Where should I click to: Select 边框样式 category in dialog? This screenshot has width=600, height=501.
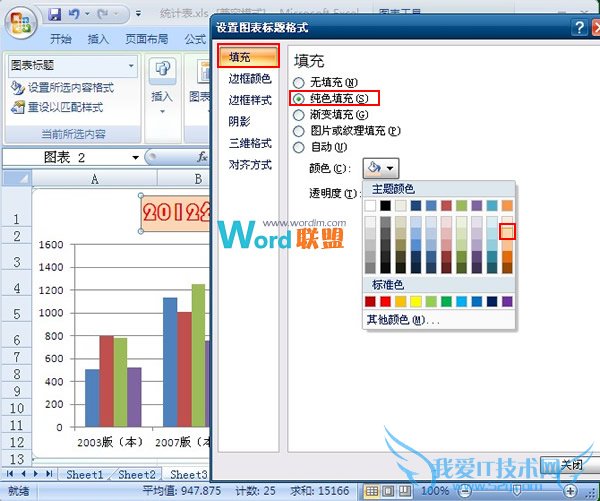pos(249,100)
